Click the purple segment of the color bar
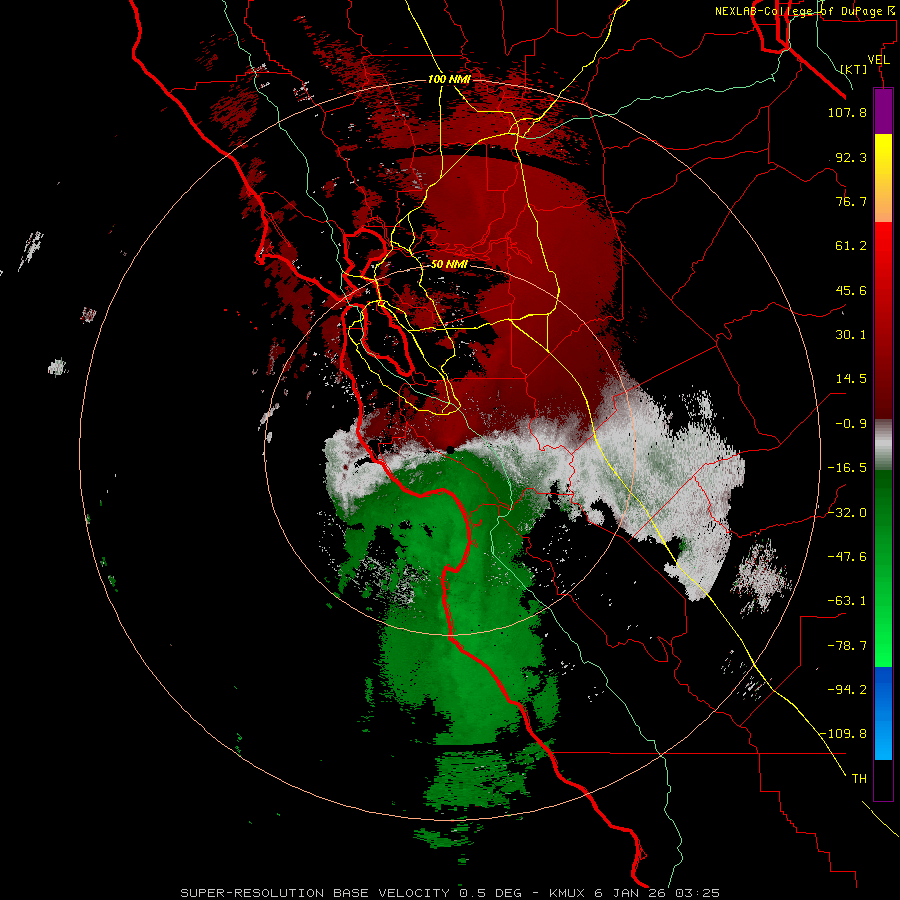The height and width of the screenshot is (900, 900). (x=883, y=112)
